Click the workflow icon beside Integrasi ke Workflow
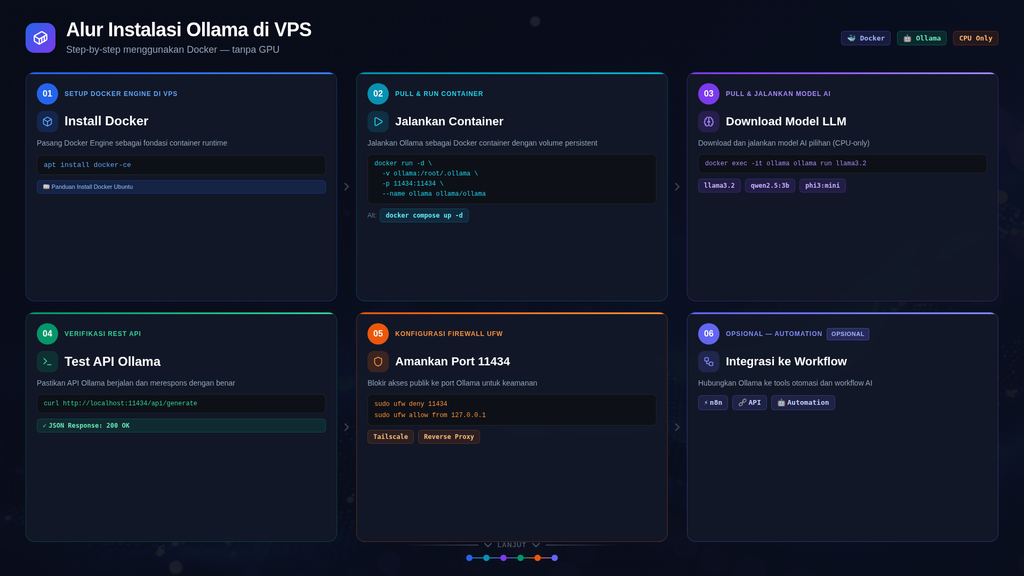1024x576 pixels. point(709,361)
